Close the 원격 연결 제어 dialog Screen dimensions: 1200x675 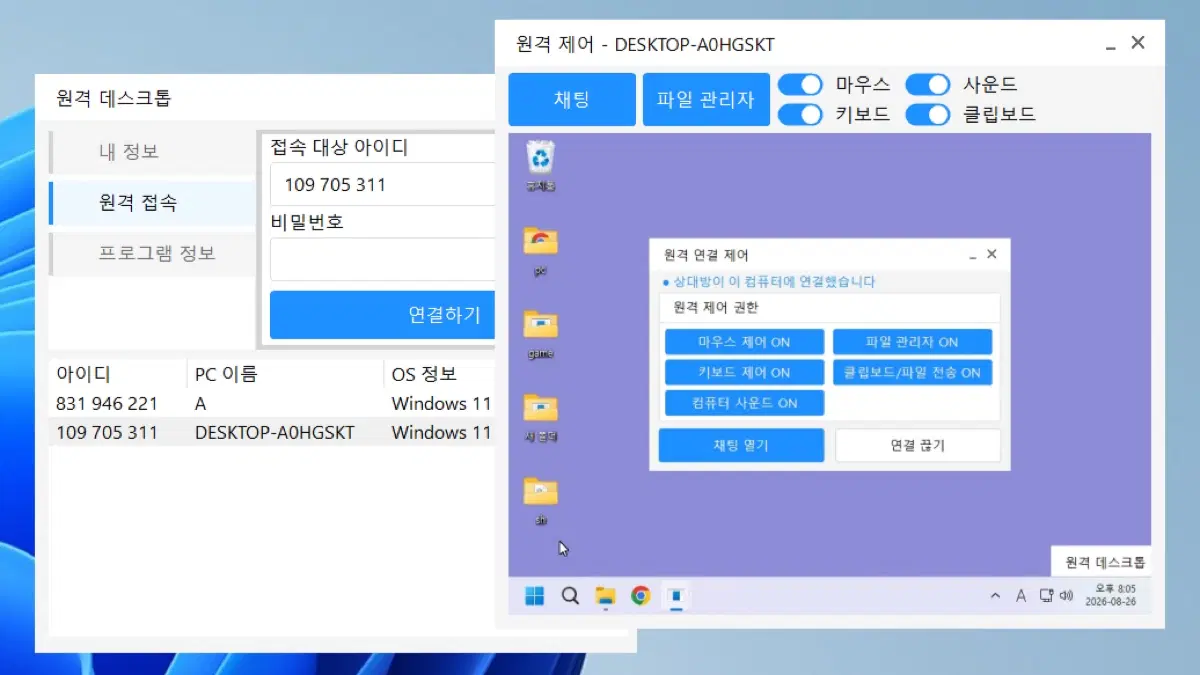[991, 255]
